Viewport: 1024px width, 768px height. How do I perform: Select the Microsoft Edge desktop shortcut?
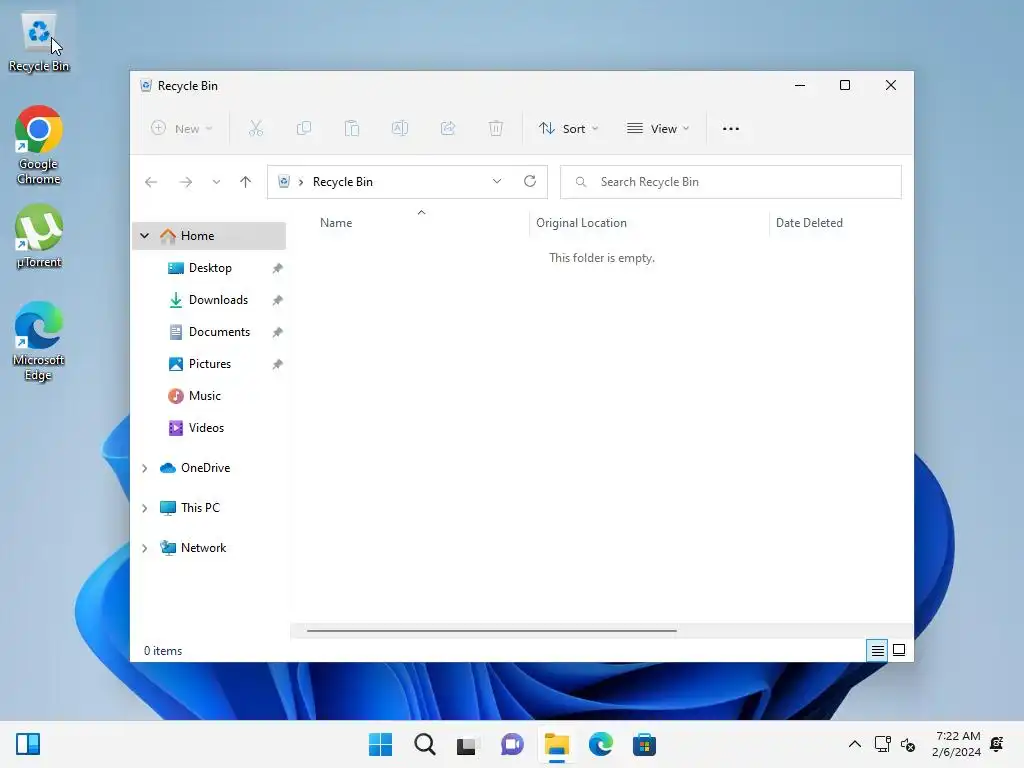(39, 341)
